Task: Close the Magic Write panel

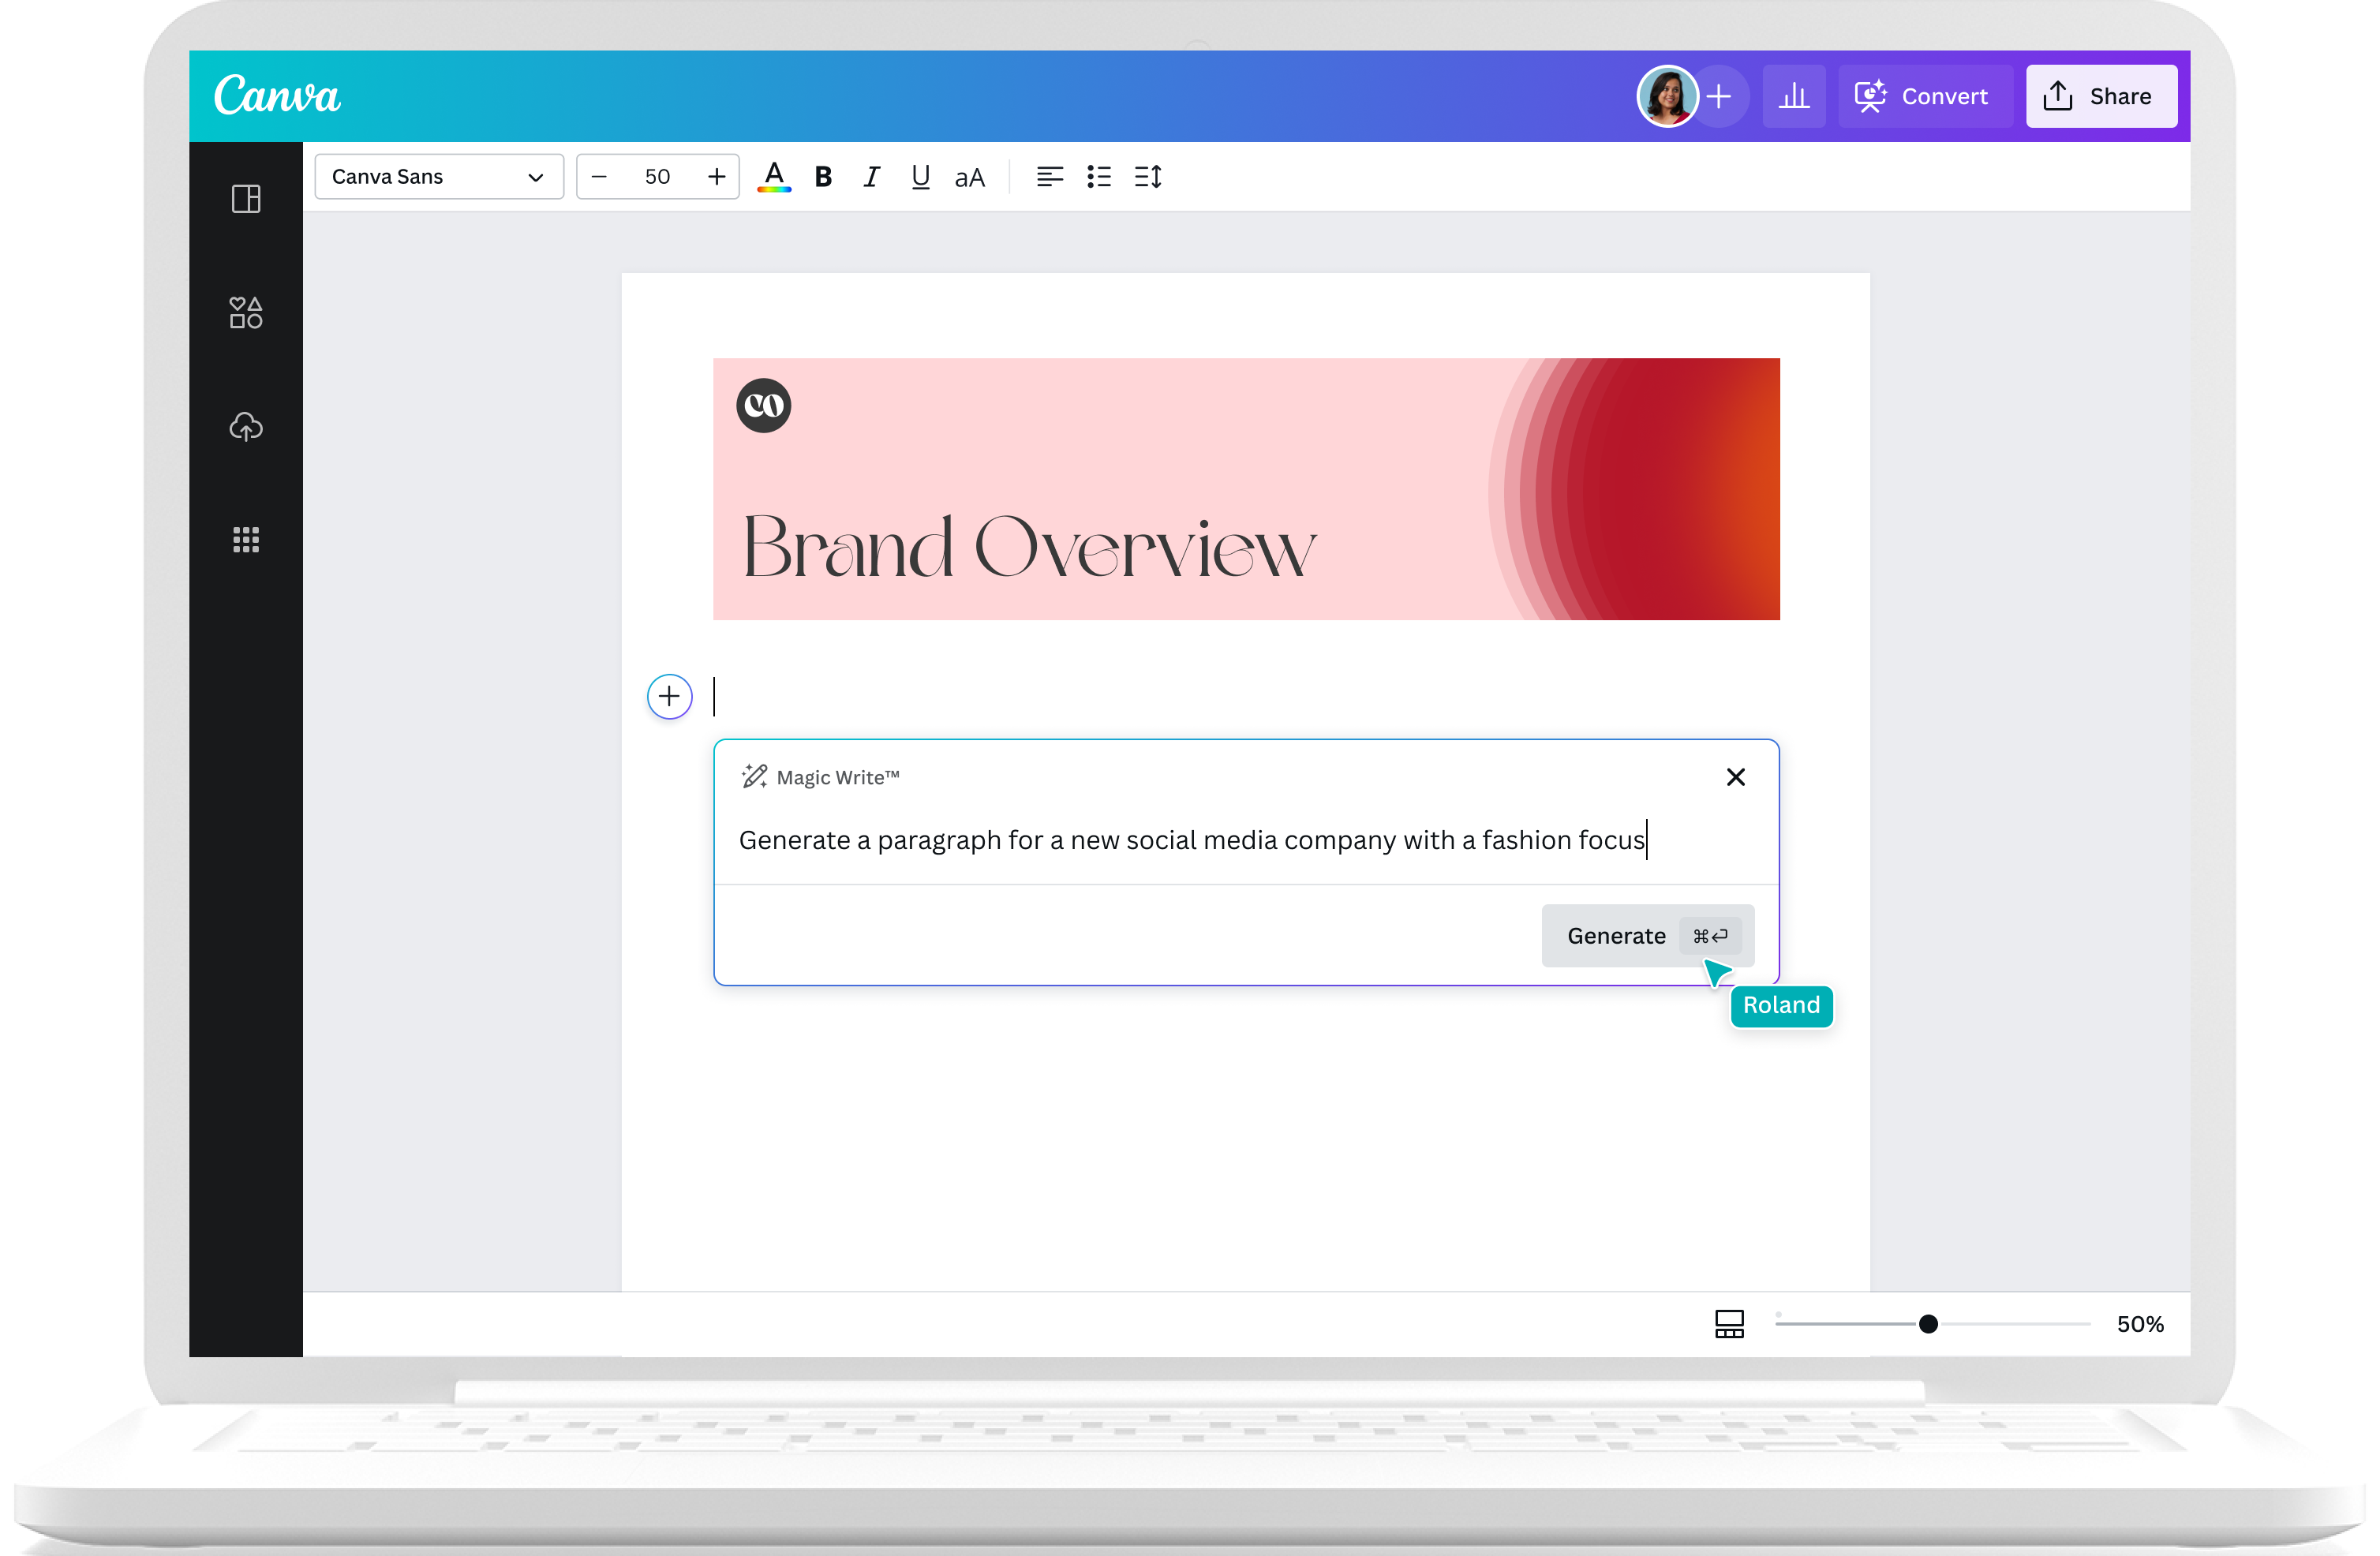Action: [x=1736, y=777]
